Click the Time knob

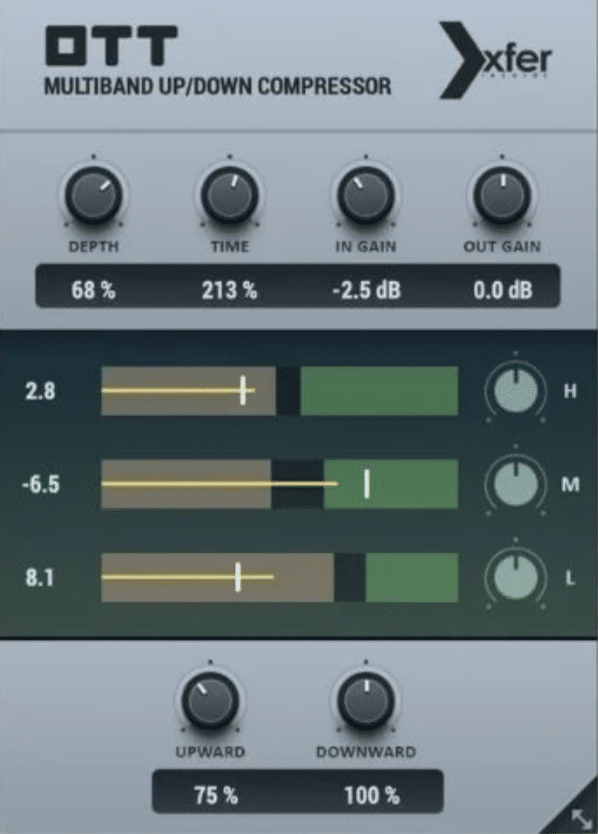(x=230, y=195)
